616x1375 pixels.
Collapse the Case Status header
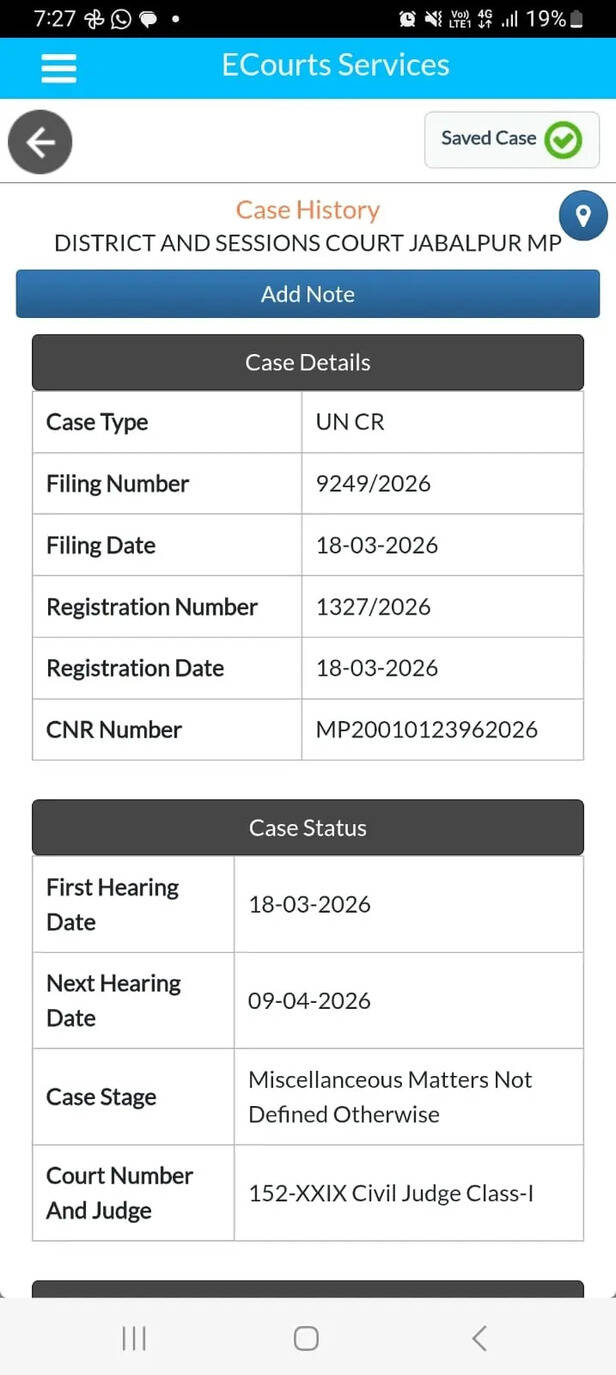tap(308, 827)
